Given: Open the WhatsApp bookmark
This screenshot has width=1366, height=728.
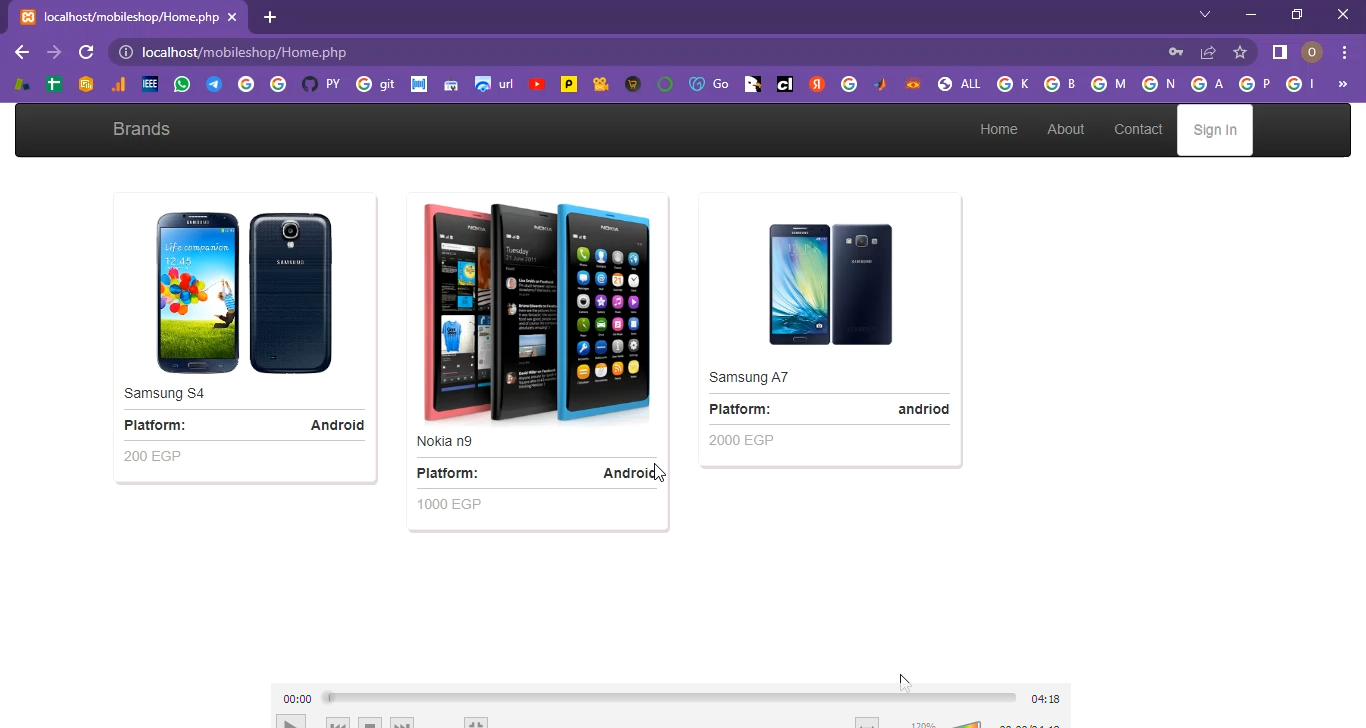Looking at the screenshot, I should click(x=182, y=85).
